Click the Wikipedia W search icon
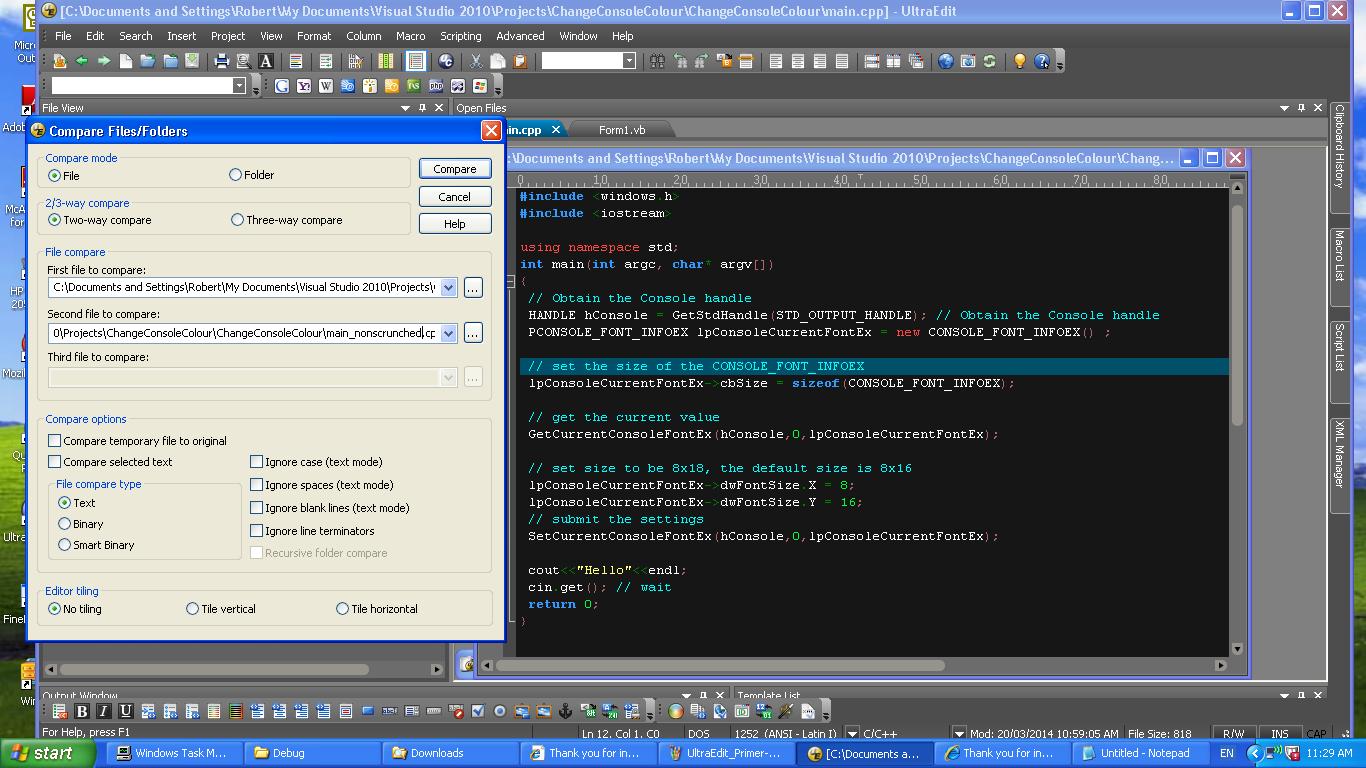This screenshot has width=1366, height=768. click(x=326, y=86)
